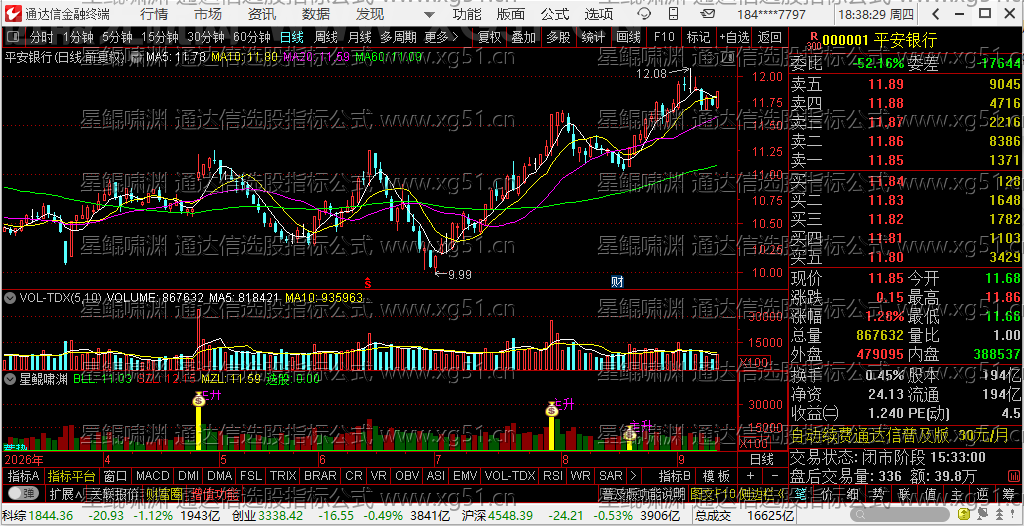
Task: Open the 日线 period label at chart corner
Action: pyautogui.click(x=761, y=459)
